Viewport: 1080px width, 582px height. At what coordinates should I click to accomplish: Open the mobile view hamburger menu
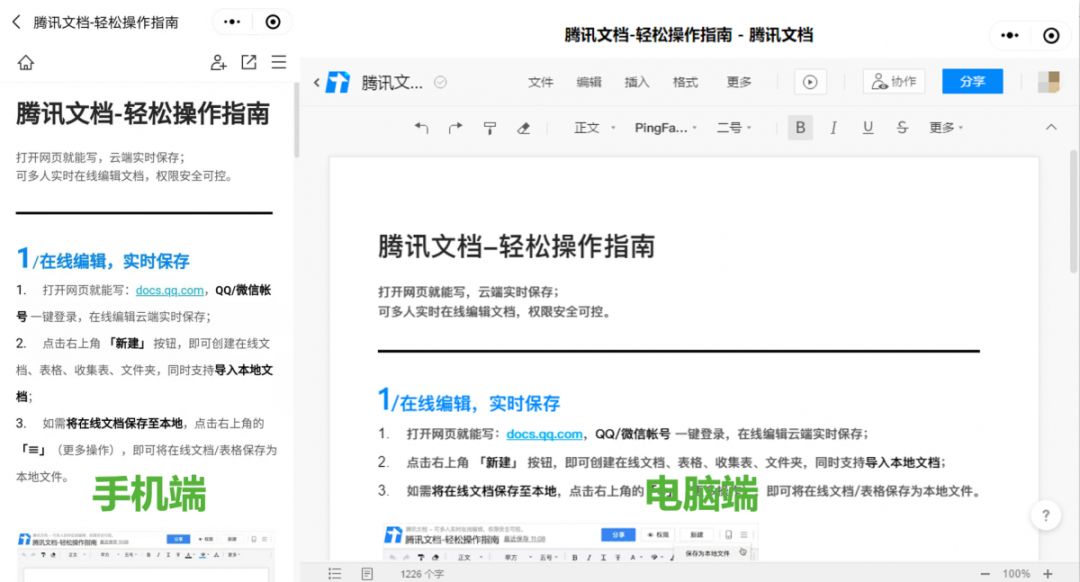(x=279, y=62)
